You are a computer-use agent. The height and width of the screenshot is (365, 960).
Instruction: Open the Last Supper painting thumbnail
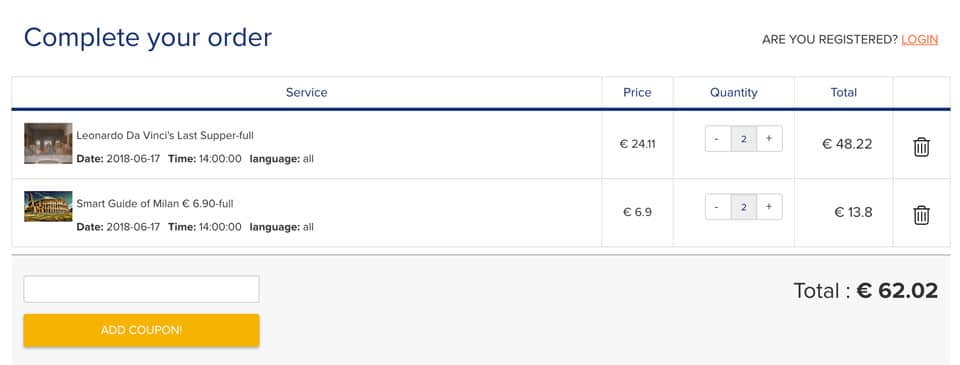point(48,143)
